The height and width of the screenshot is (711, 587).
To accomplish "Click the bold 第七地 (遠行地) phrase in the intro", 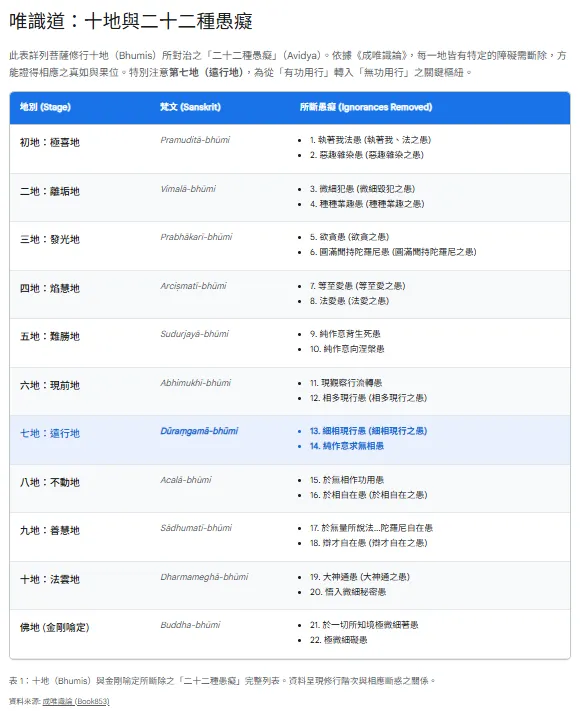I will click(207, 72).
